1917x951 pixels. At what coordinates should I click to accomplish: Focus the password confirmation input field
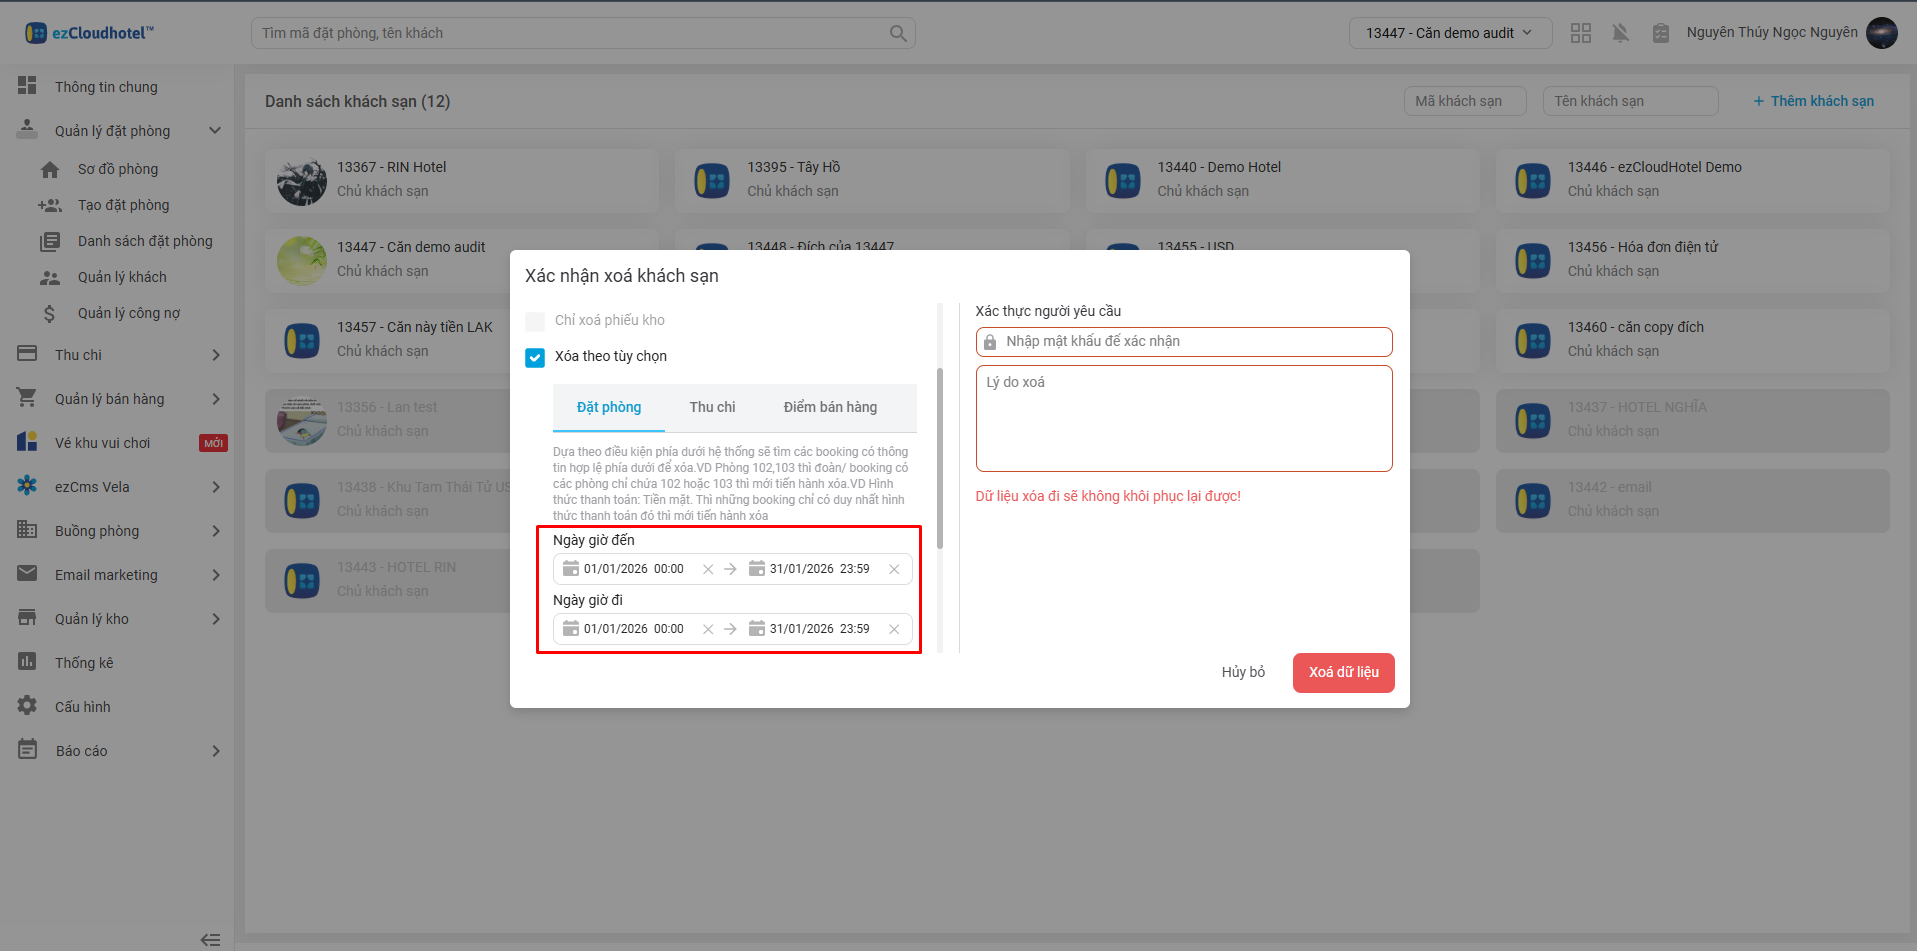click(x=1190, y=342)
